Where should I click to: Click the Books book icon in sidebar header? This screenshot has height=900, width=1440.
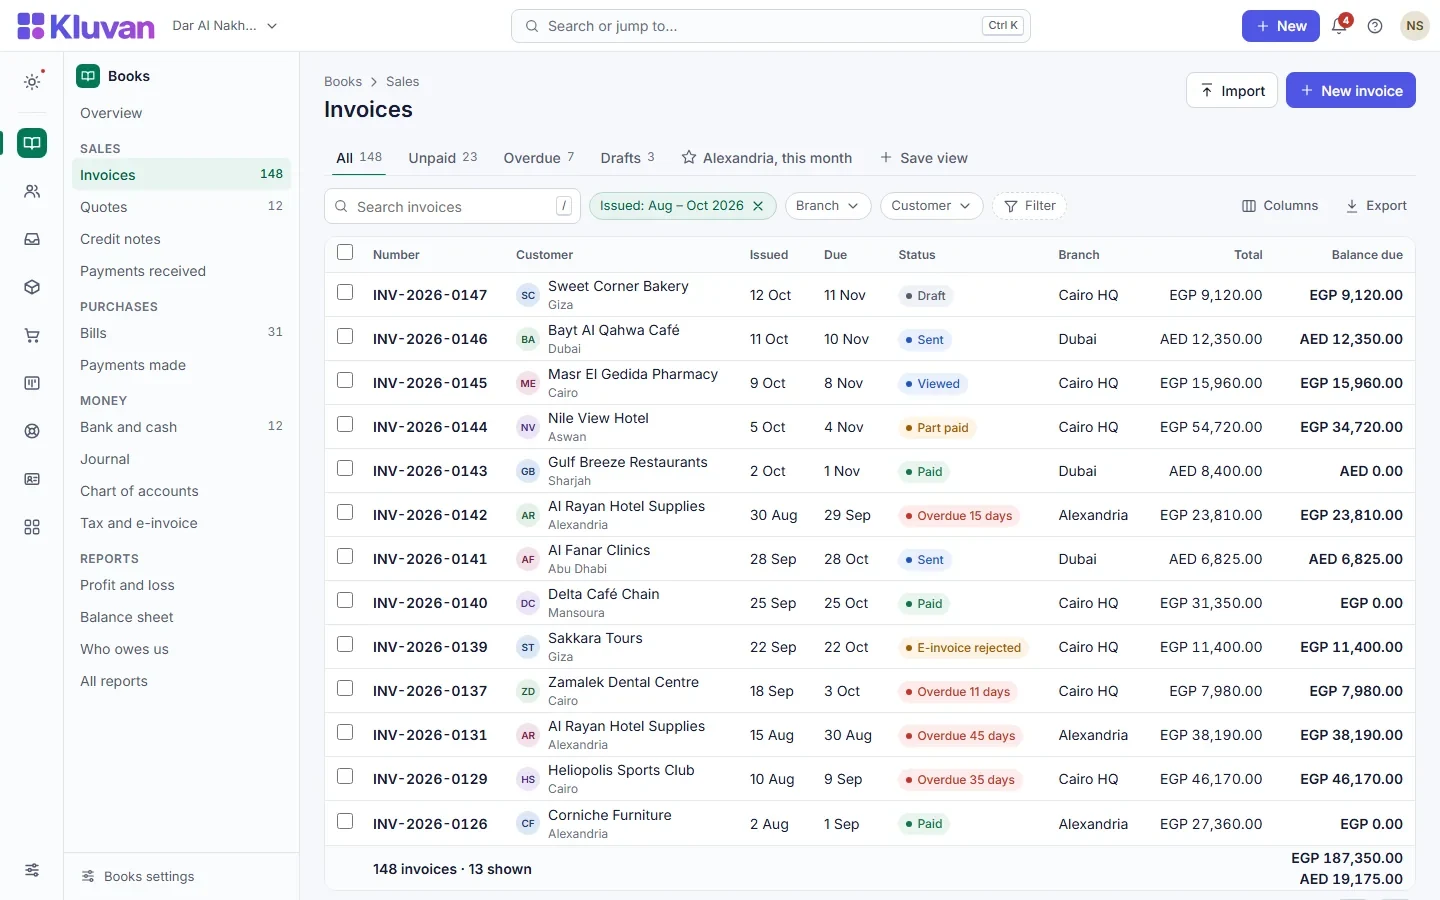[x=88, y=76]
